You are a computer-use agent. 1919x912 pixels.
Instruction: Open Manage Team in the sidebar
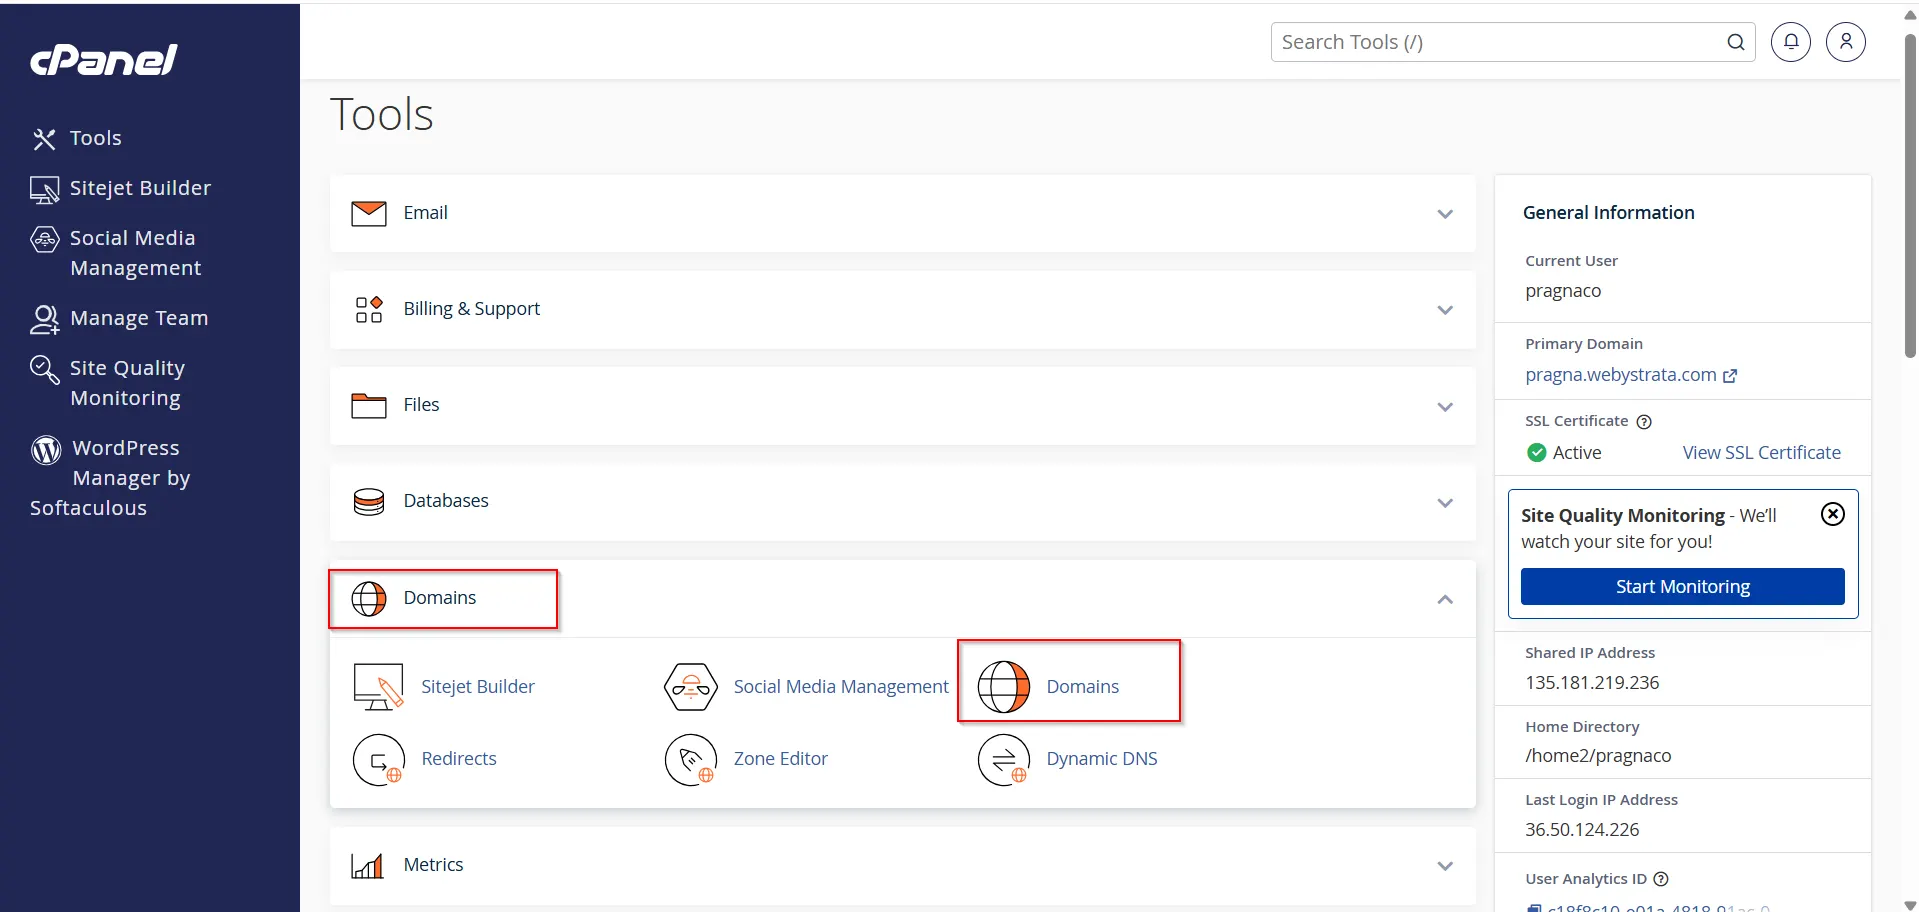139,318
